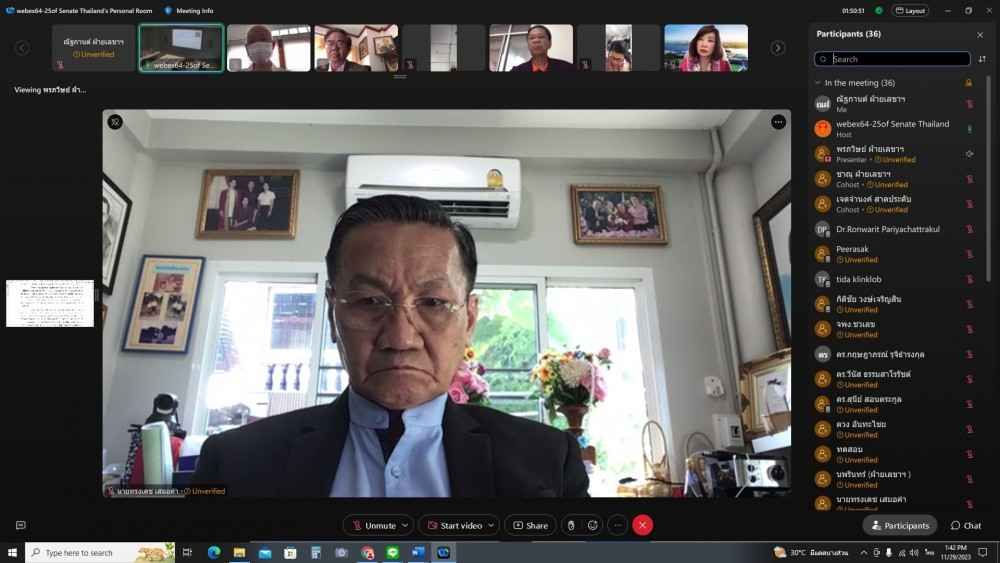Collapse the In the meeting list
The width and height of the screenshot is (1000, 563).
818,83
